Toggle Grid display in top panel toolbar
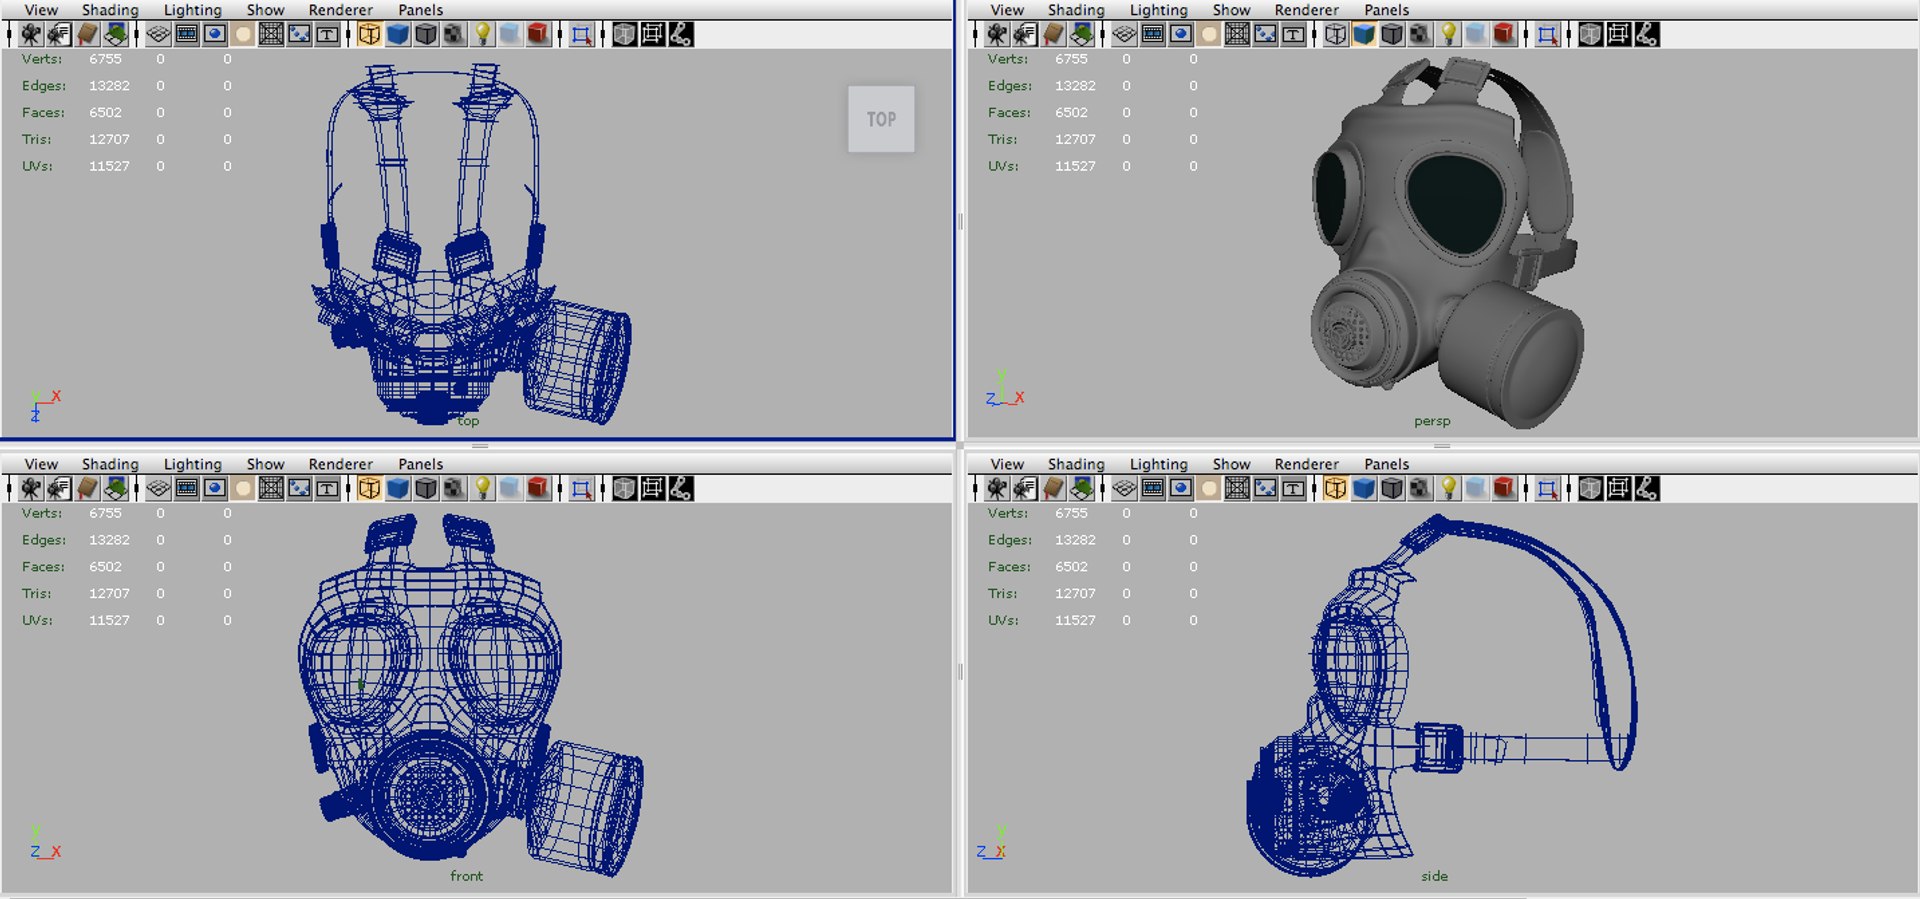Viewport: 1920px width, 899px height. 158,35
